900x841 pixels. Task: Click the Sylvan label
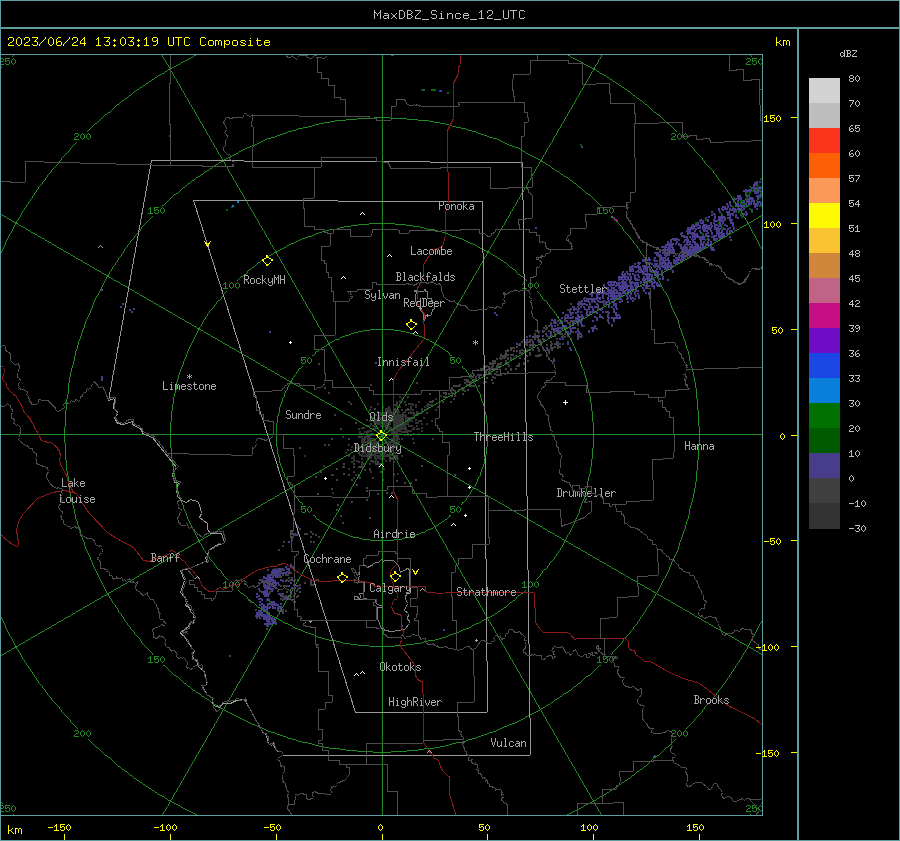382,295
